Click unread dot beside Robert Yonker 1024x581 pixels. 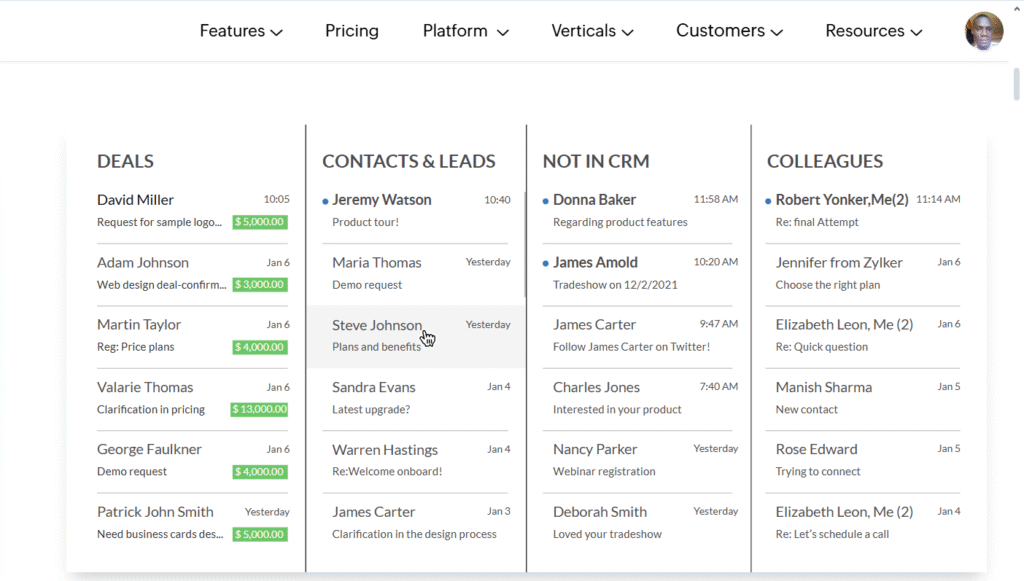click(x=768, y=201)
